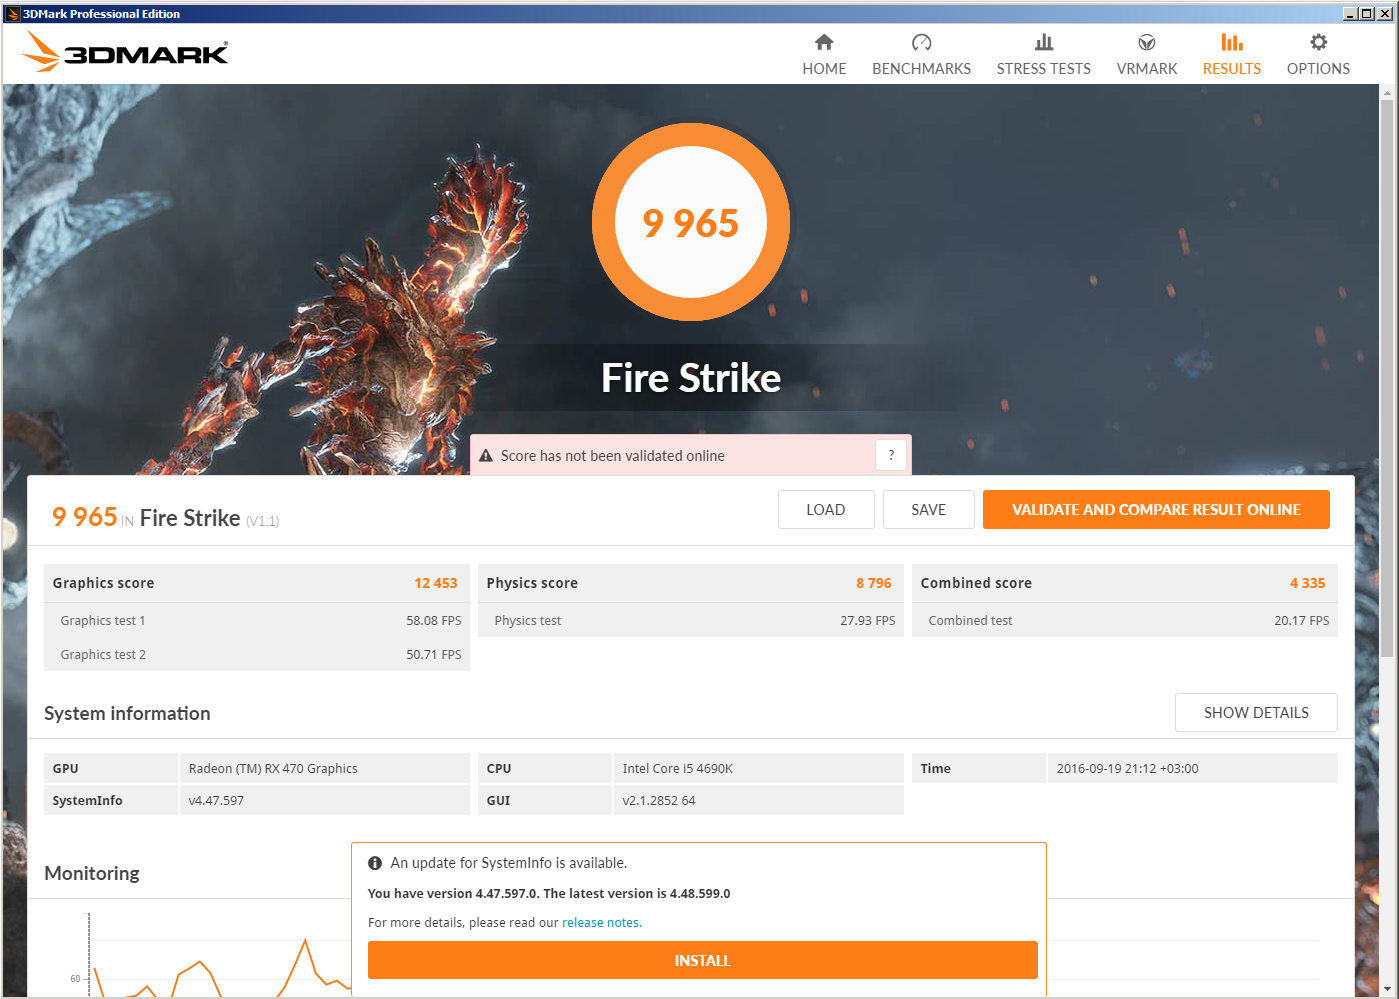
Task: Minimize the 3DMark window
Action: point(1350,14)
